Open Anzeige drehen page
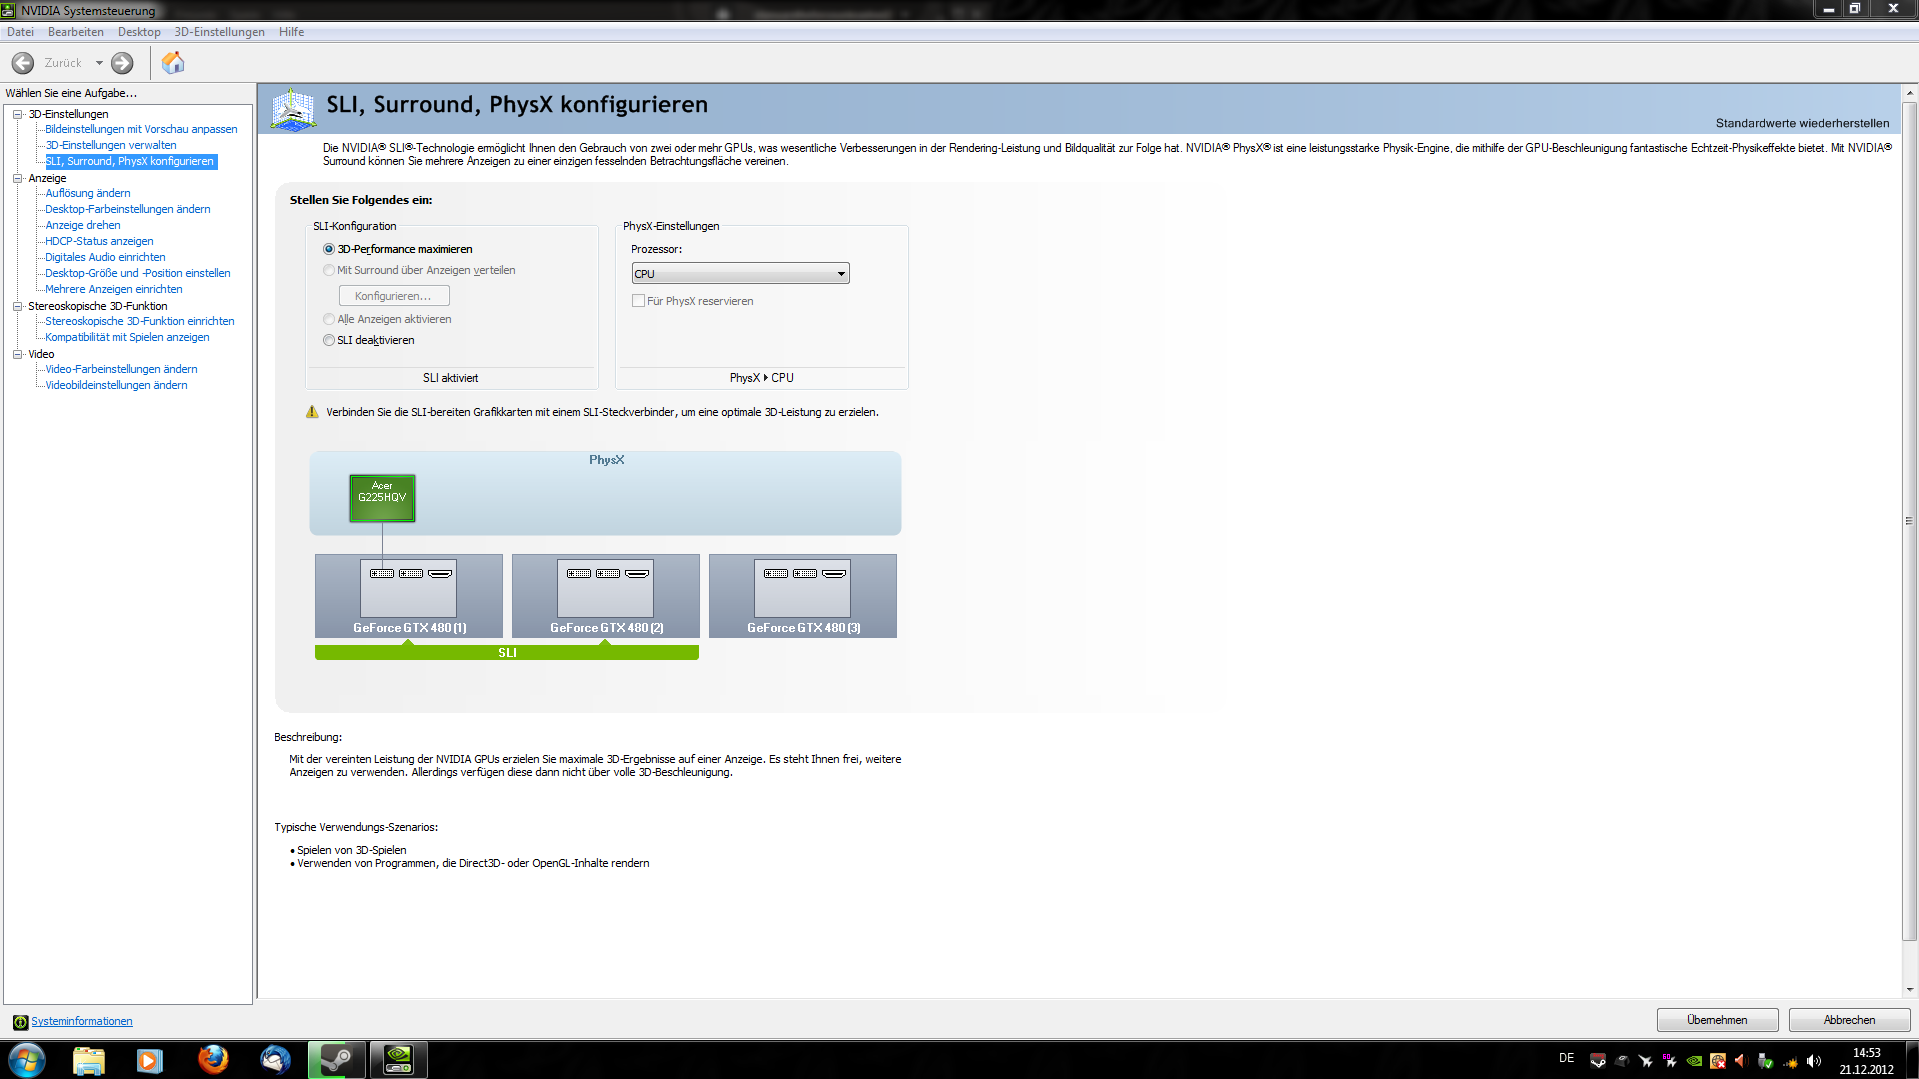Viewport: 1919px width, 1079px height. coord(83,225)
